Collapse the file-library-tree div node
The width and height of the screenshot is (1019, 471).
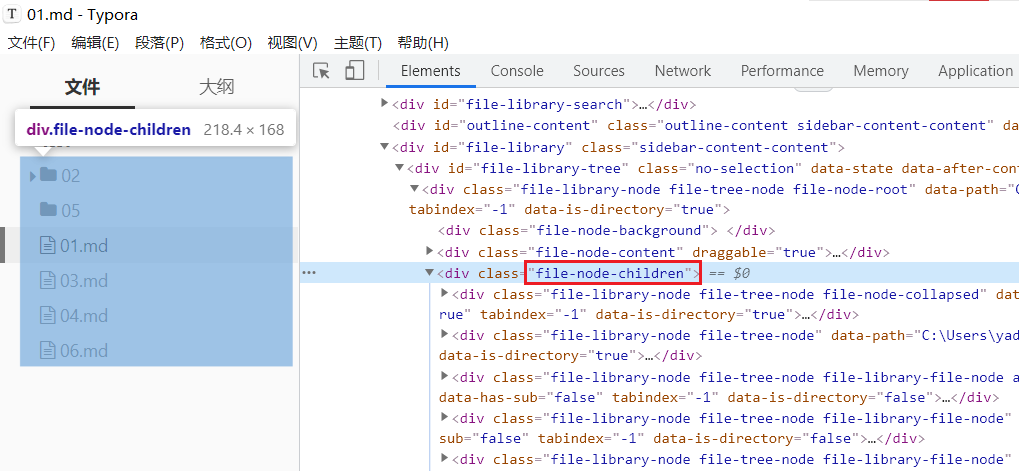(400, 168)
